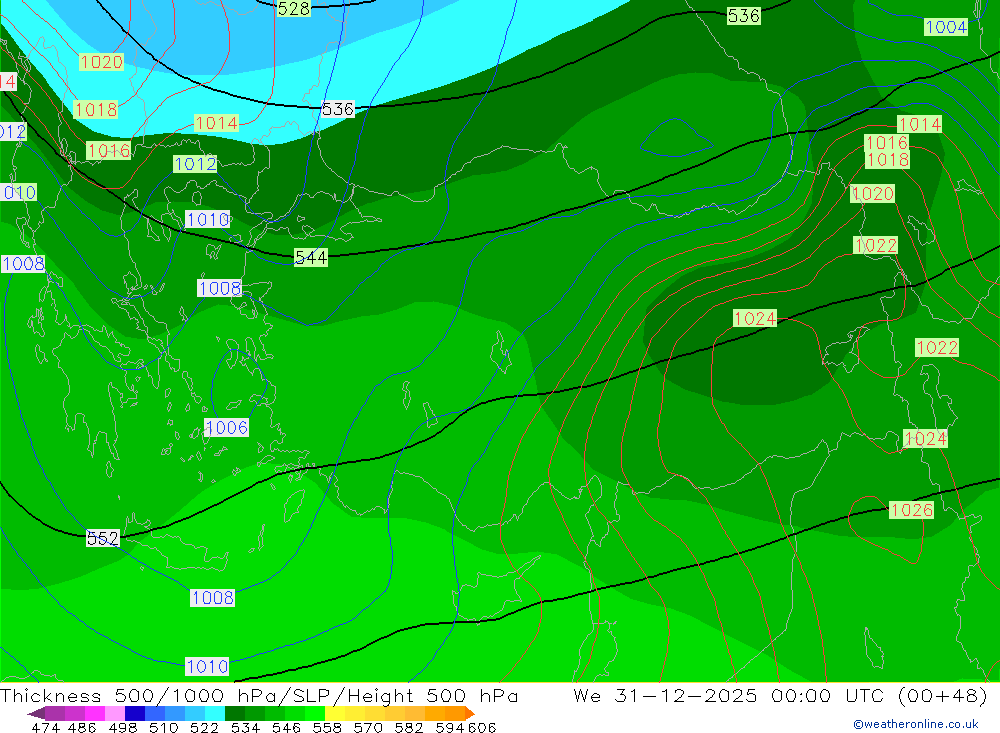Image resolution: width=1000 pixels, height=733 pixels.
Task: Select the map title "Thickness 500/1000 hPa/SLP/Height 500 hPa"
Action: pos(259,695)
